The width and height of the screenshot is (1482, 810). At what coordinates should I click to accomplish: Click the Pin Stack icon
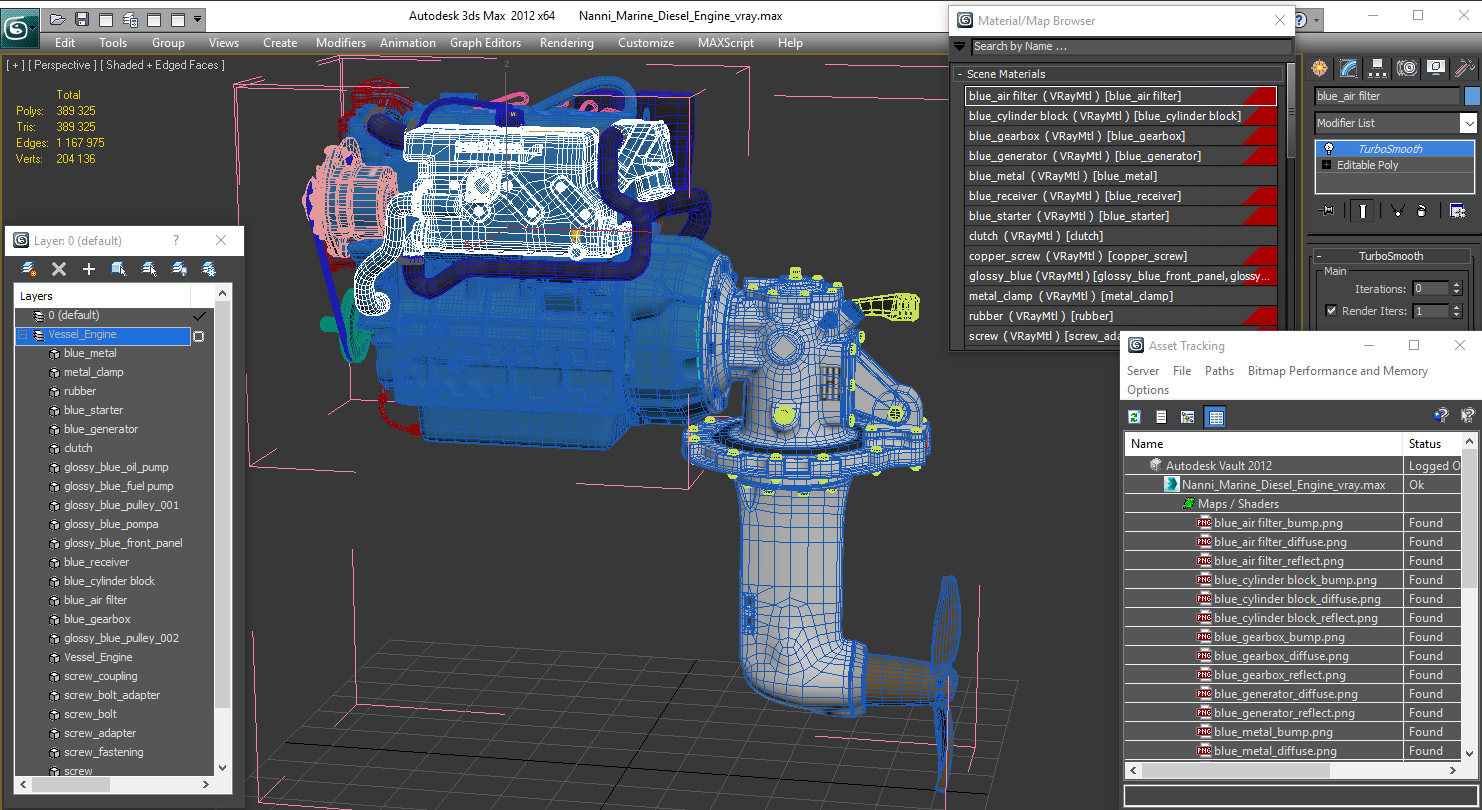1327,210
